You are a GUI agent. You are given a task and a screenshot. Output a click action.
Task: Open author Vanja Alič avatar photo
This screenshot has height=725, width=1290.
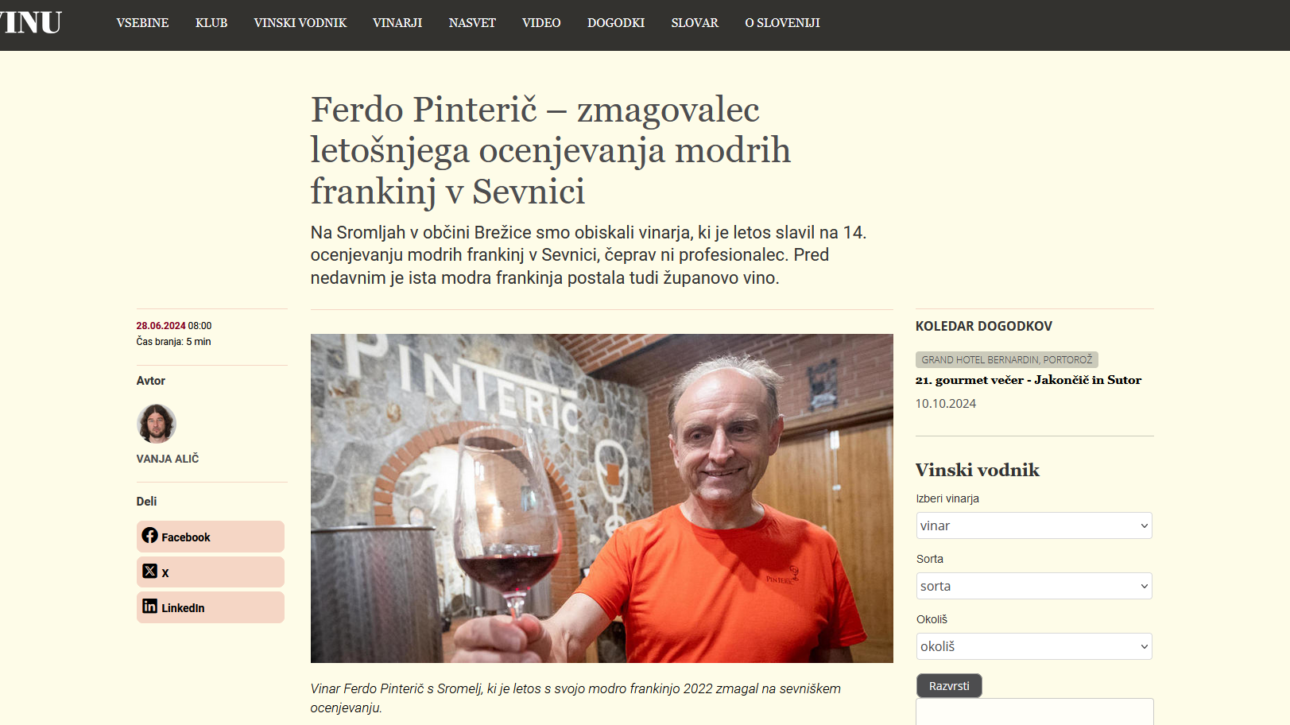click(x=156, y=423)
